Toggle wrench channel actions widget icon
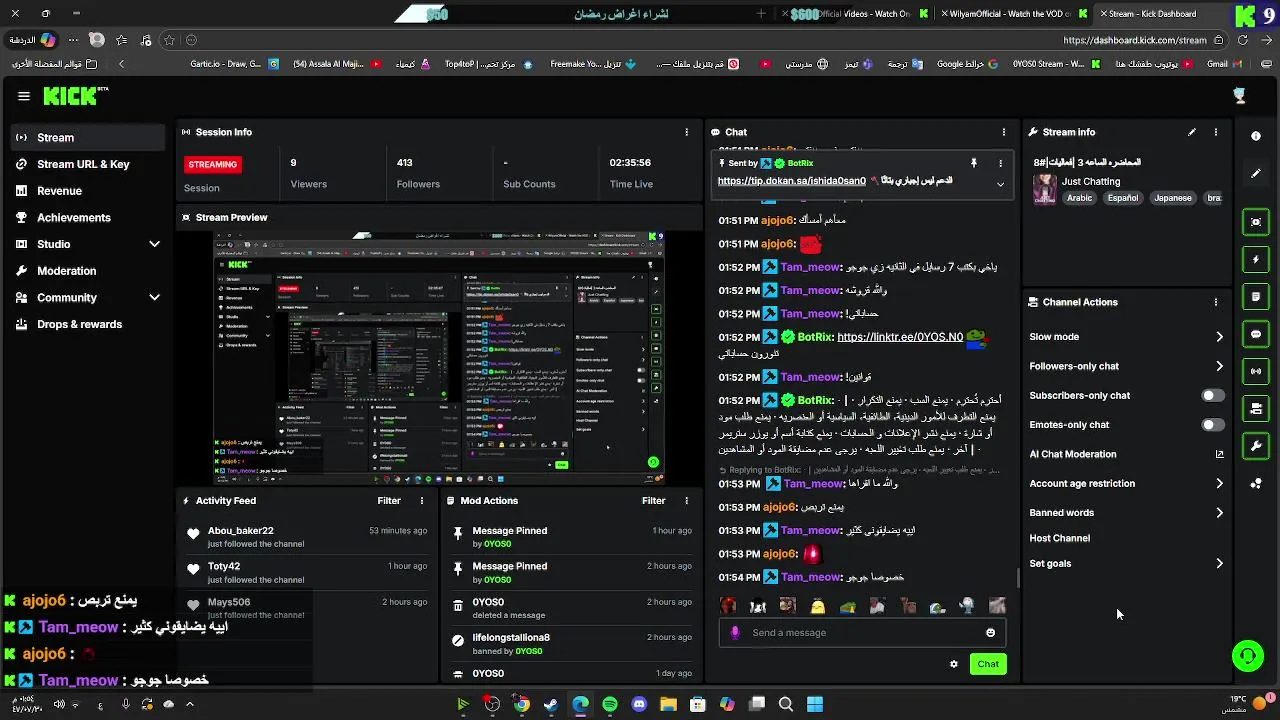 click(1256, 446)
